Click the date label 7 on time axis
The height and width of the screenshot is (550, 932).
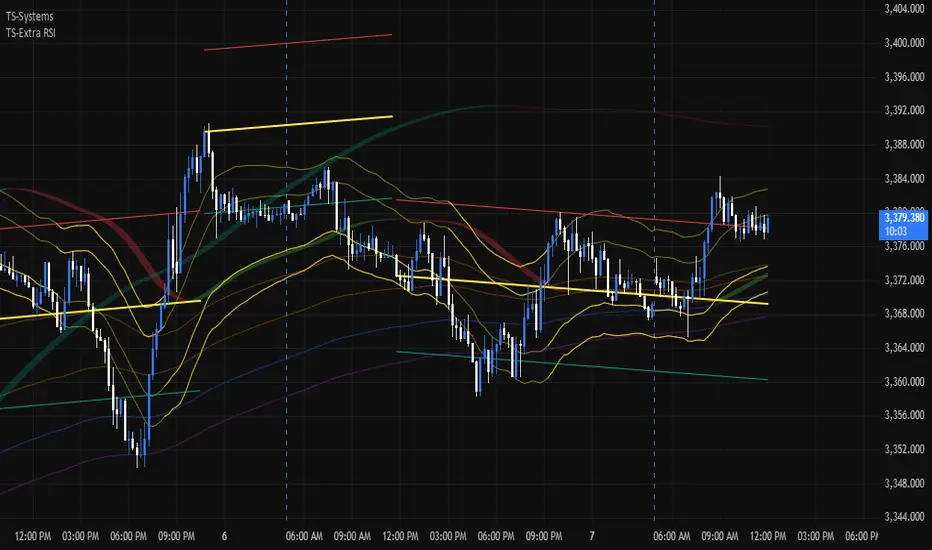click(x=591, y=536)
